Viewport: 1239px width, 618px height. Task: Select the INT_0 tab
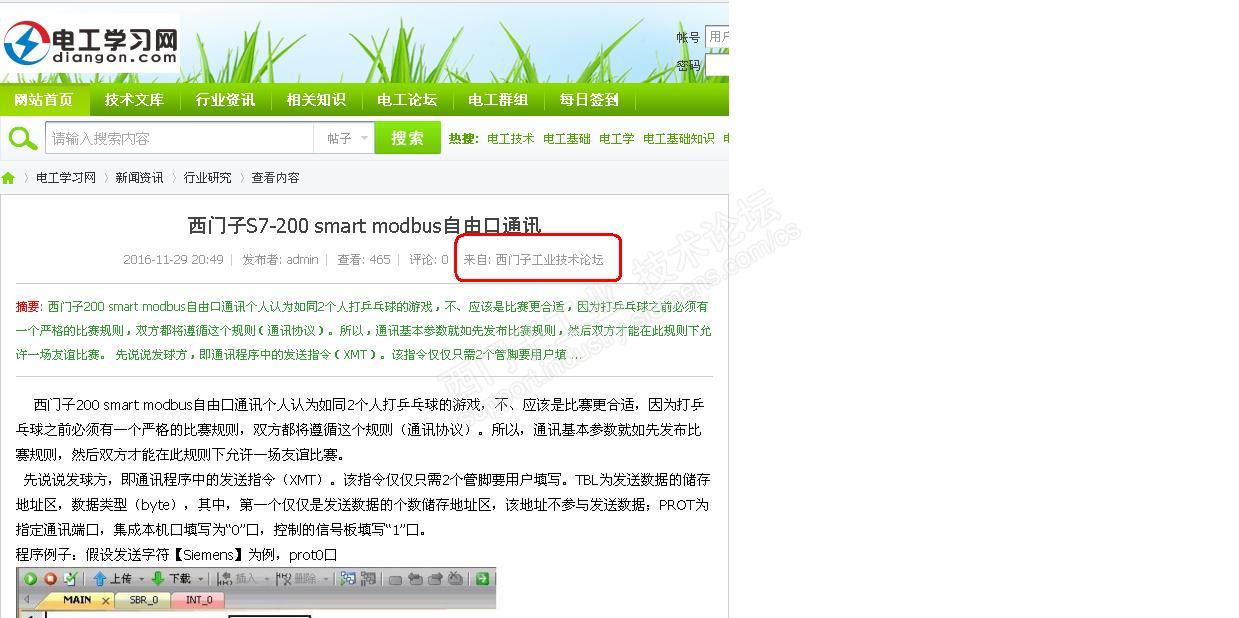[x=199, y=600]
